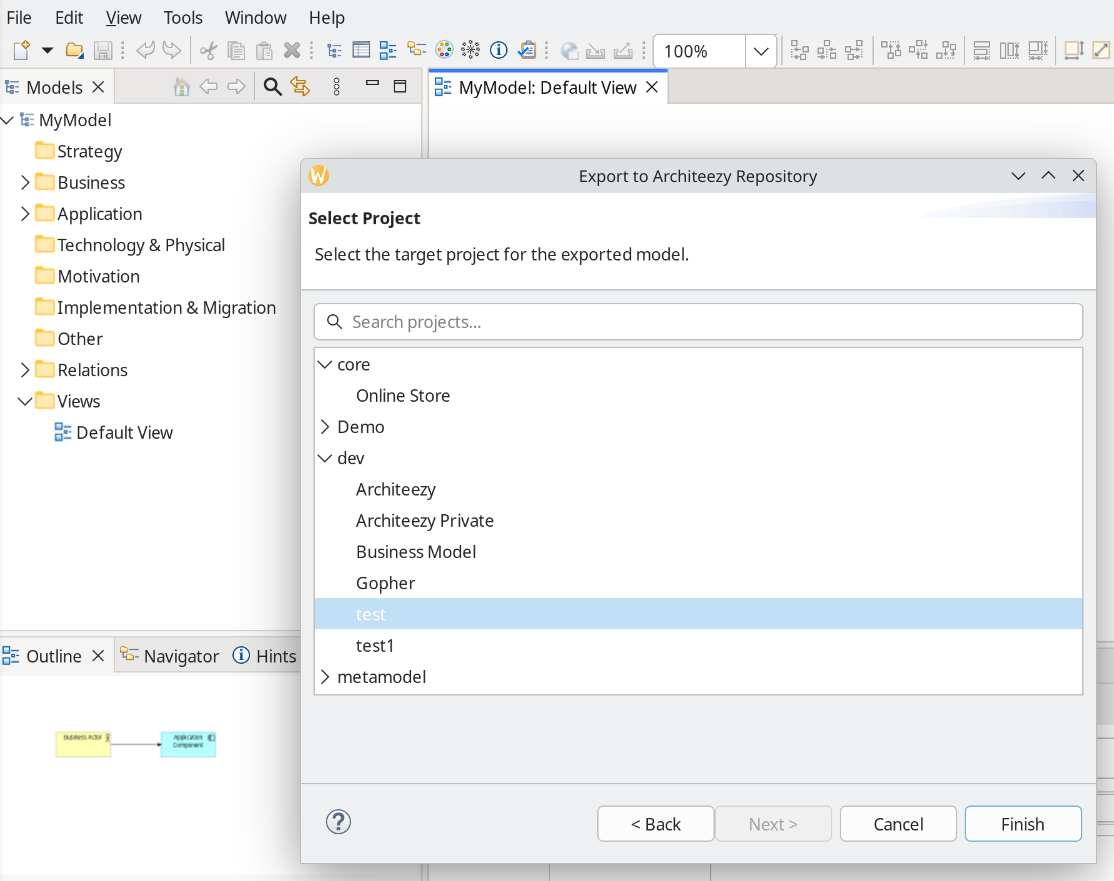
Task: Click the globe collaboration icon in the toolbar
Action: [x=569, y=50]
